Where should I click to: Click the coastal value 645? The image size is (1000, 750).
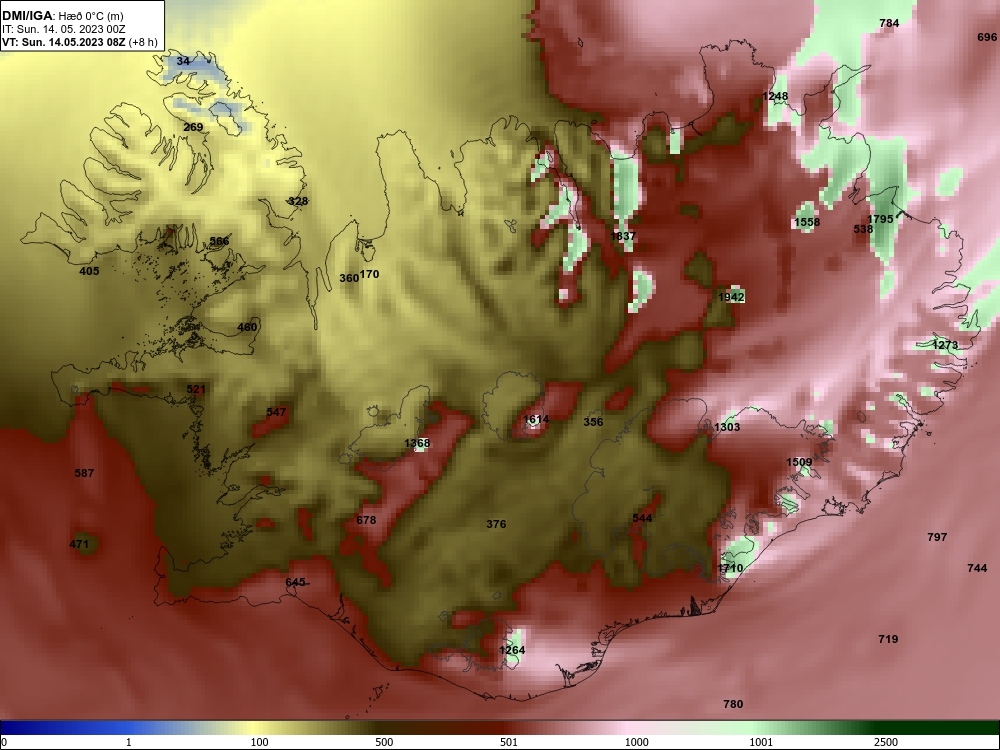[295, 582]
